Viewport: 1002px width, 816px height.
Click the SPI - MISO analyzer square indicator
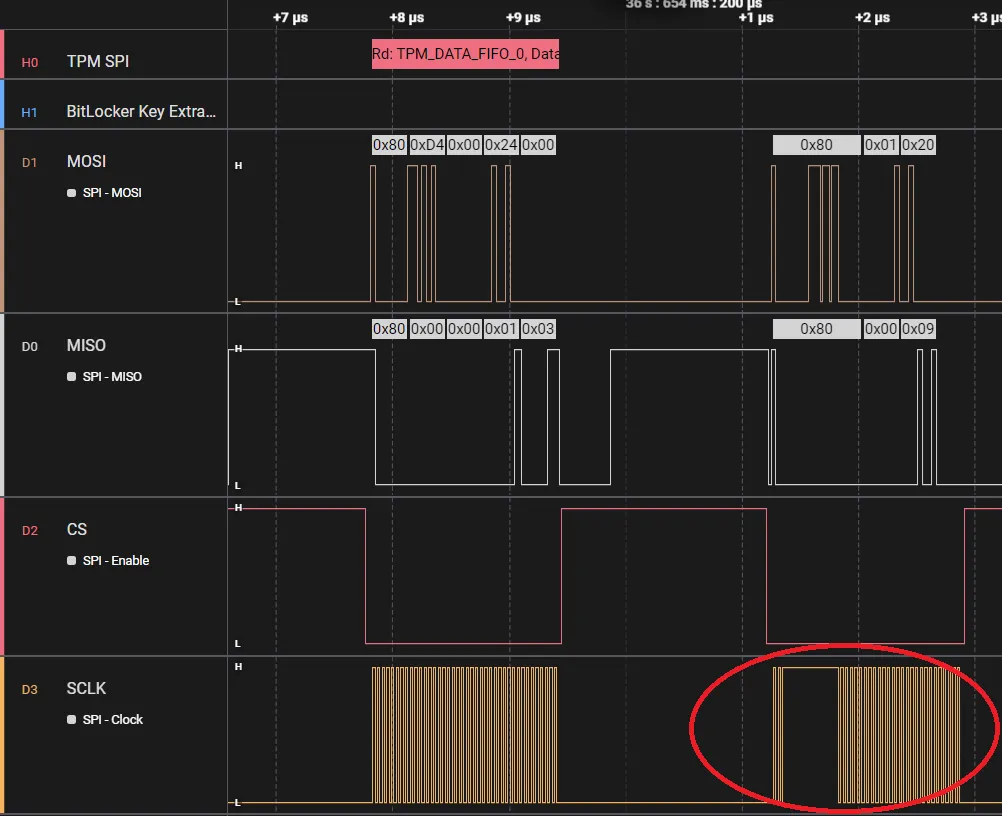tap(72, 377)
